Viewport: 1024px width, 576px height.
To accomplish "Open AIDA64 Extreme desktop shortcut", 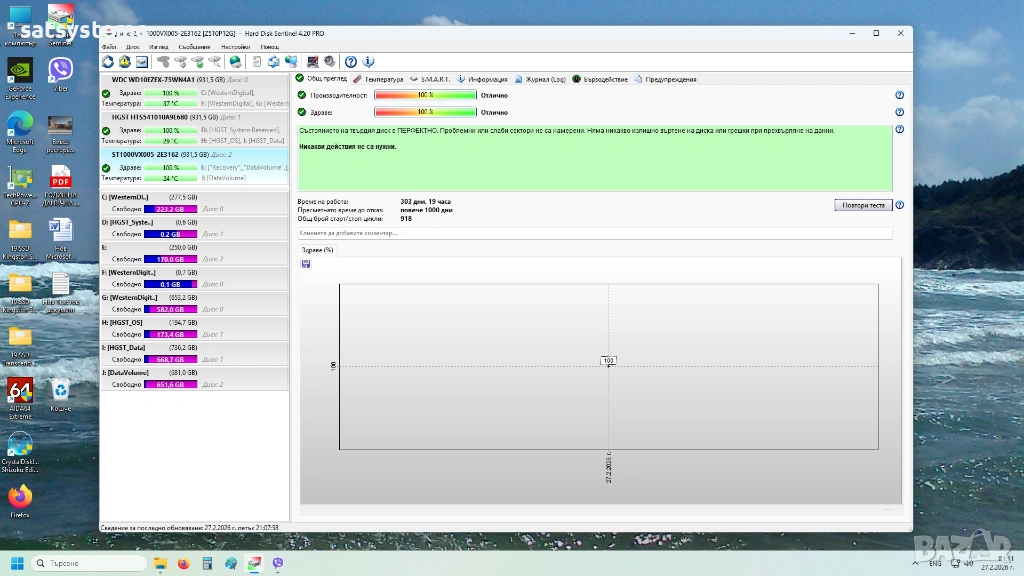I will point(20,396).
